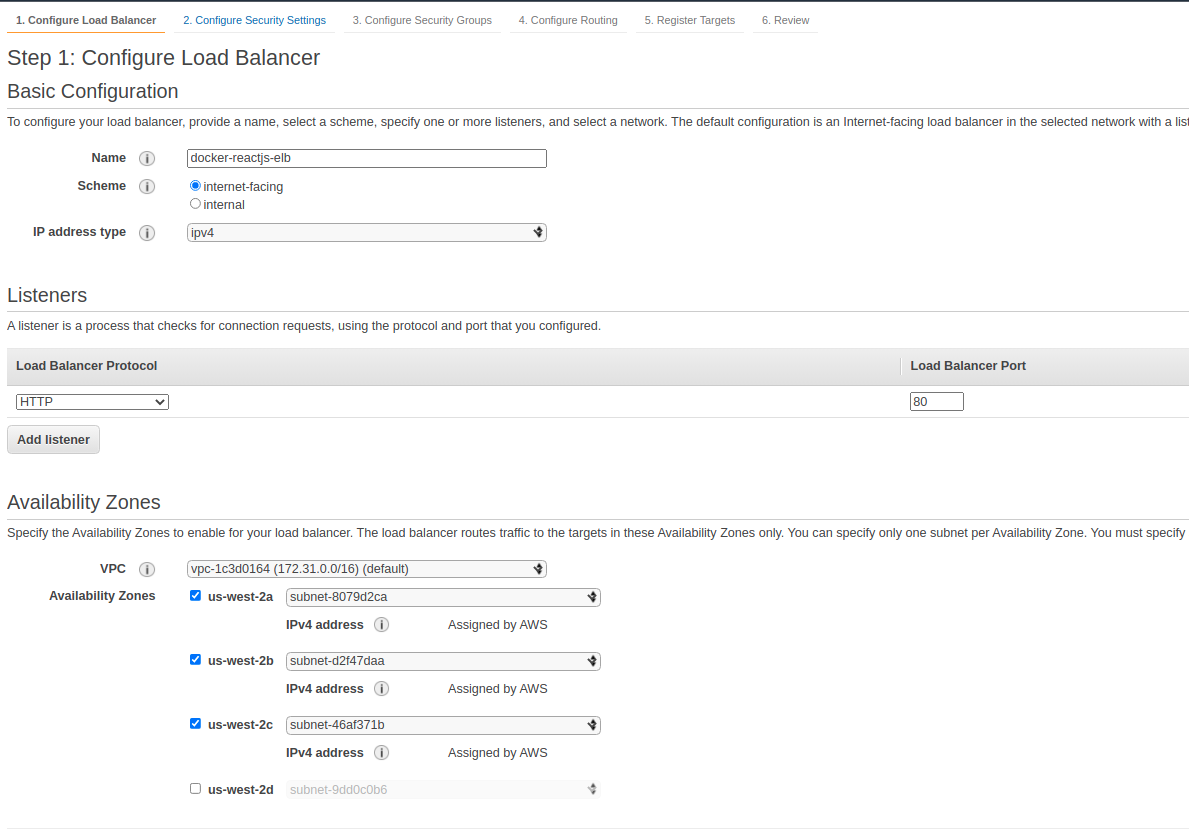Viewport: 1189px width, 838px height.
Task: Click the info icon next to VPC
Action: point(147,570)
